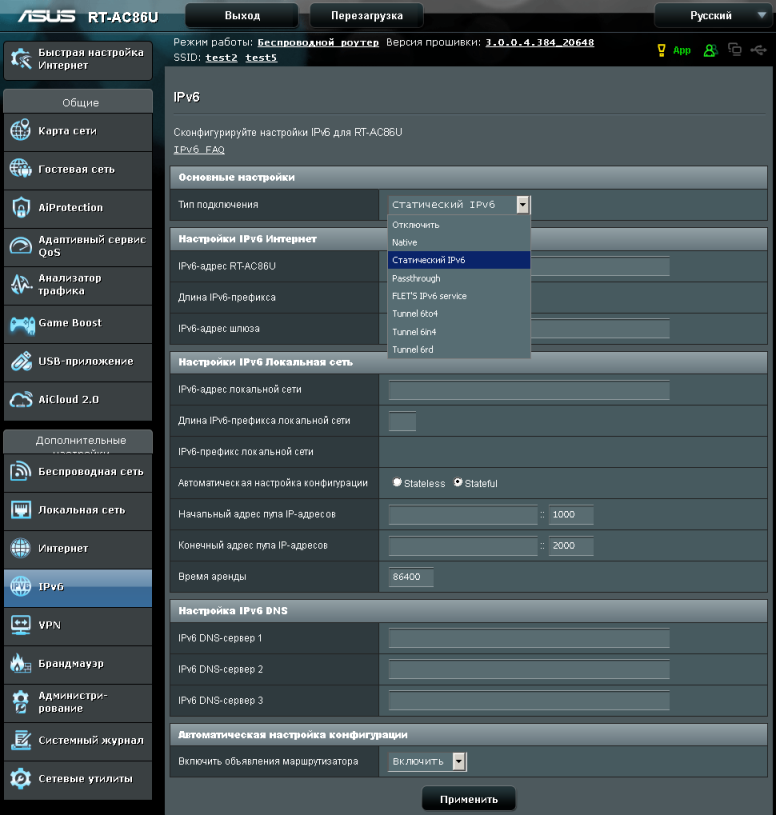
Task: Open Беспроводной роутер mode link
Action: (318, 42)
